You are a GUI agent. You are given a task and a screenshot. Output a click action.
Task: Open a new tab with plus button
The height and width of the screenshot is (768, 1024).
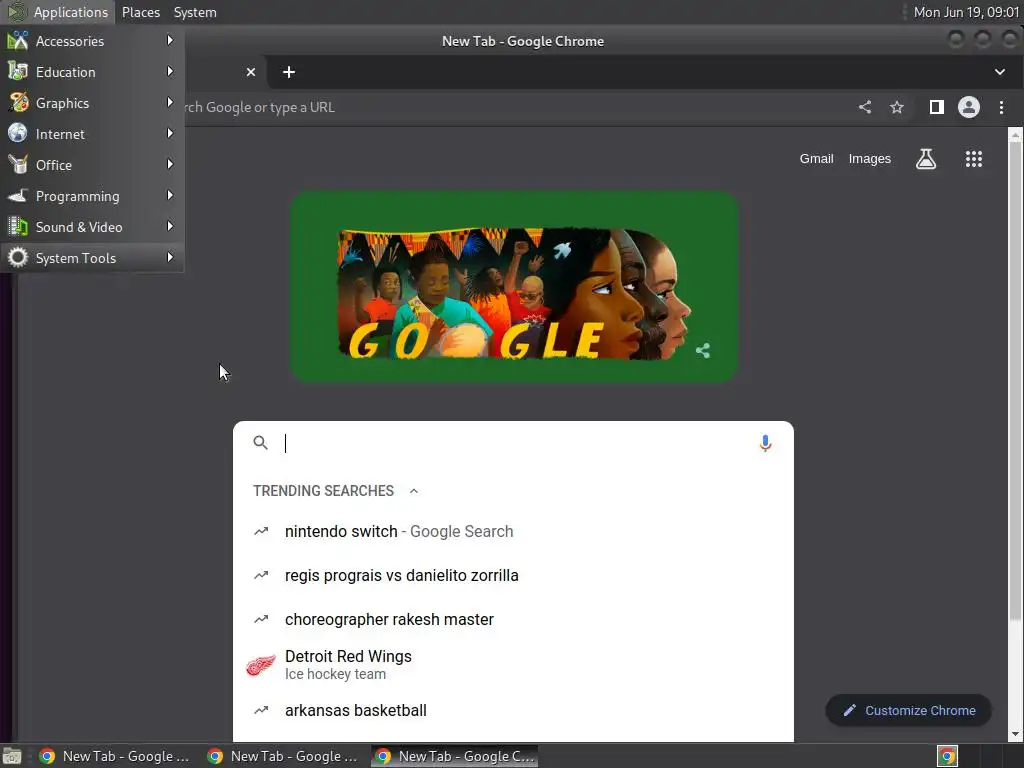[x=289, y=72]
